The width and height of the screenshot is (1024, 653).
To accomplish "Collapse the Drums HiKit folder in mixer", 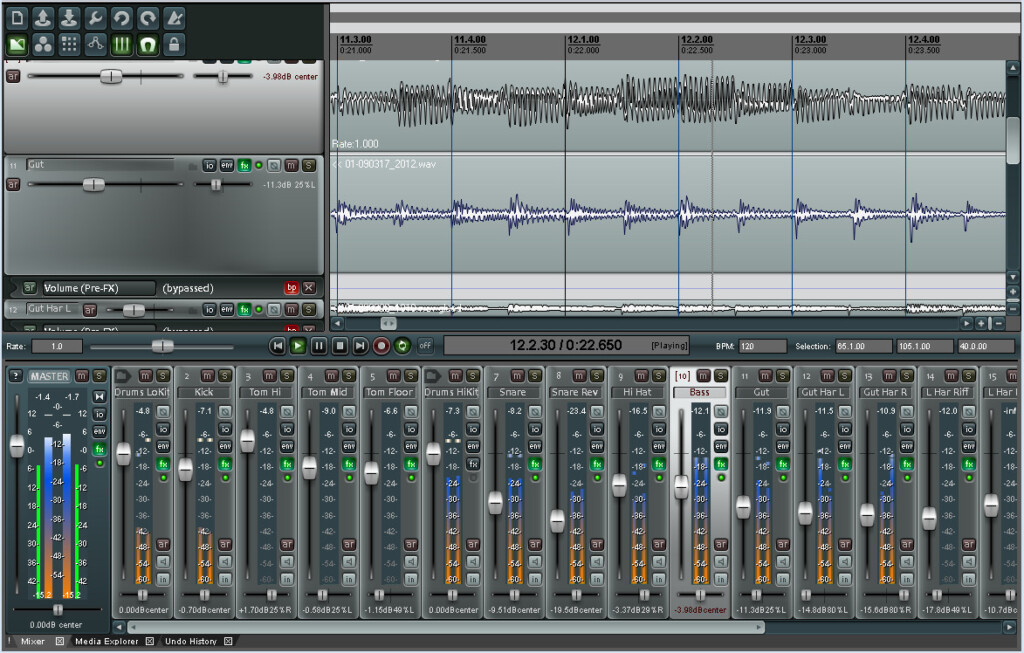I will tap(432, 375).
